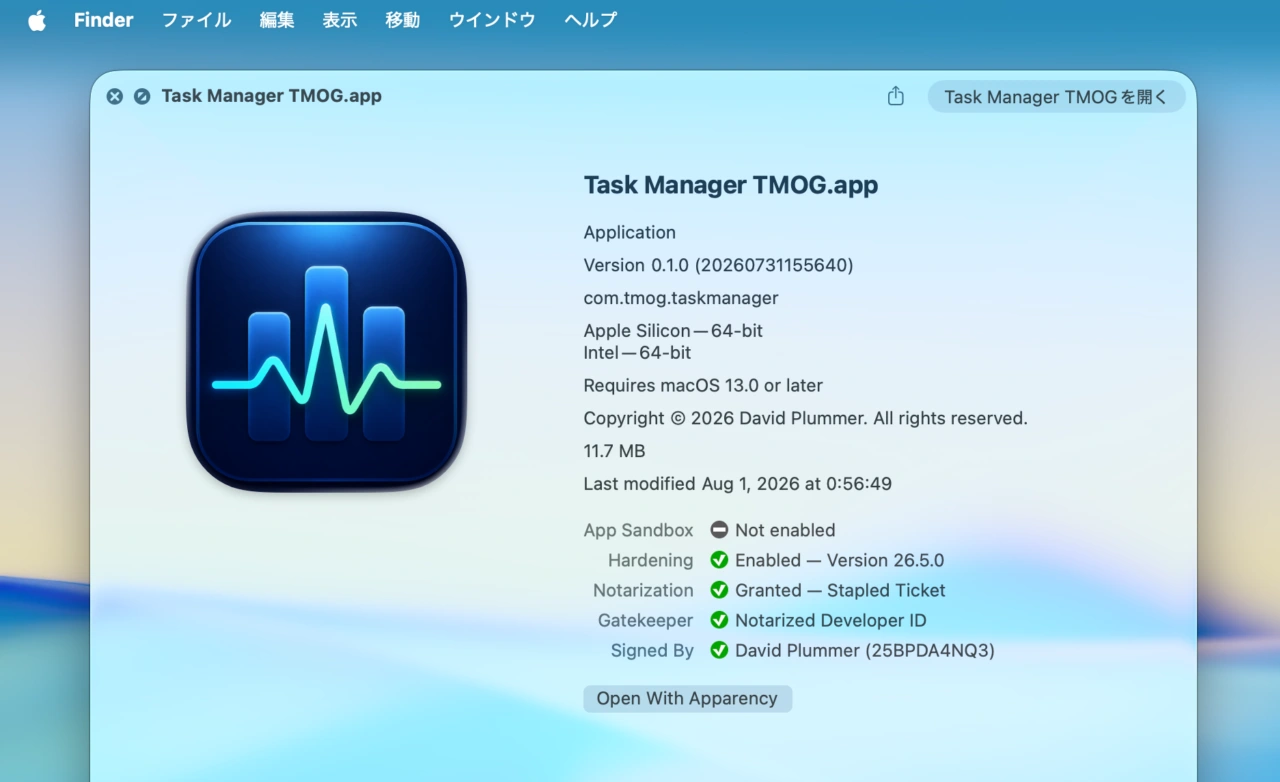Image resolution: width=1280 pixels, height=782 pixels.
Task: Click the bold Task Manager TMOG.app heading
Action: tap(731, 185)
